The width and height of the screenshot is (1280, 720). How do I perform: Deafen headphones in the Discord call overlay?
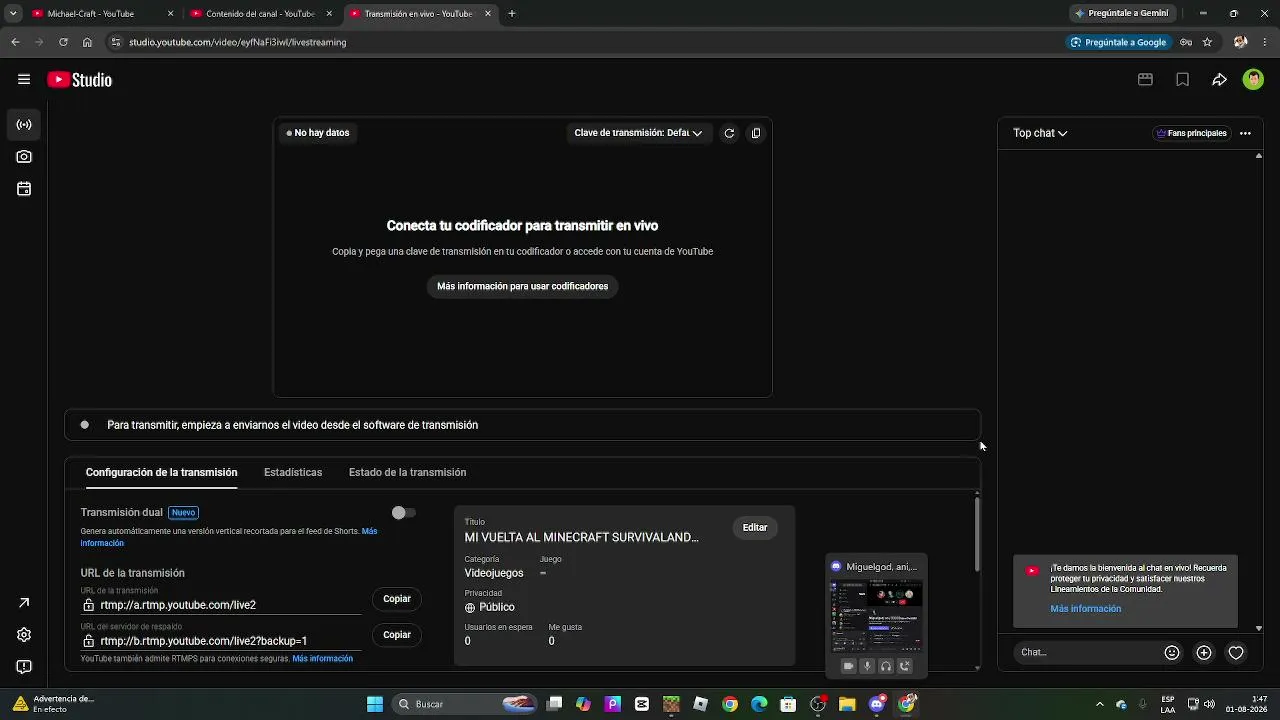coord(886,666)
